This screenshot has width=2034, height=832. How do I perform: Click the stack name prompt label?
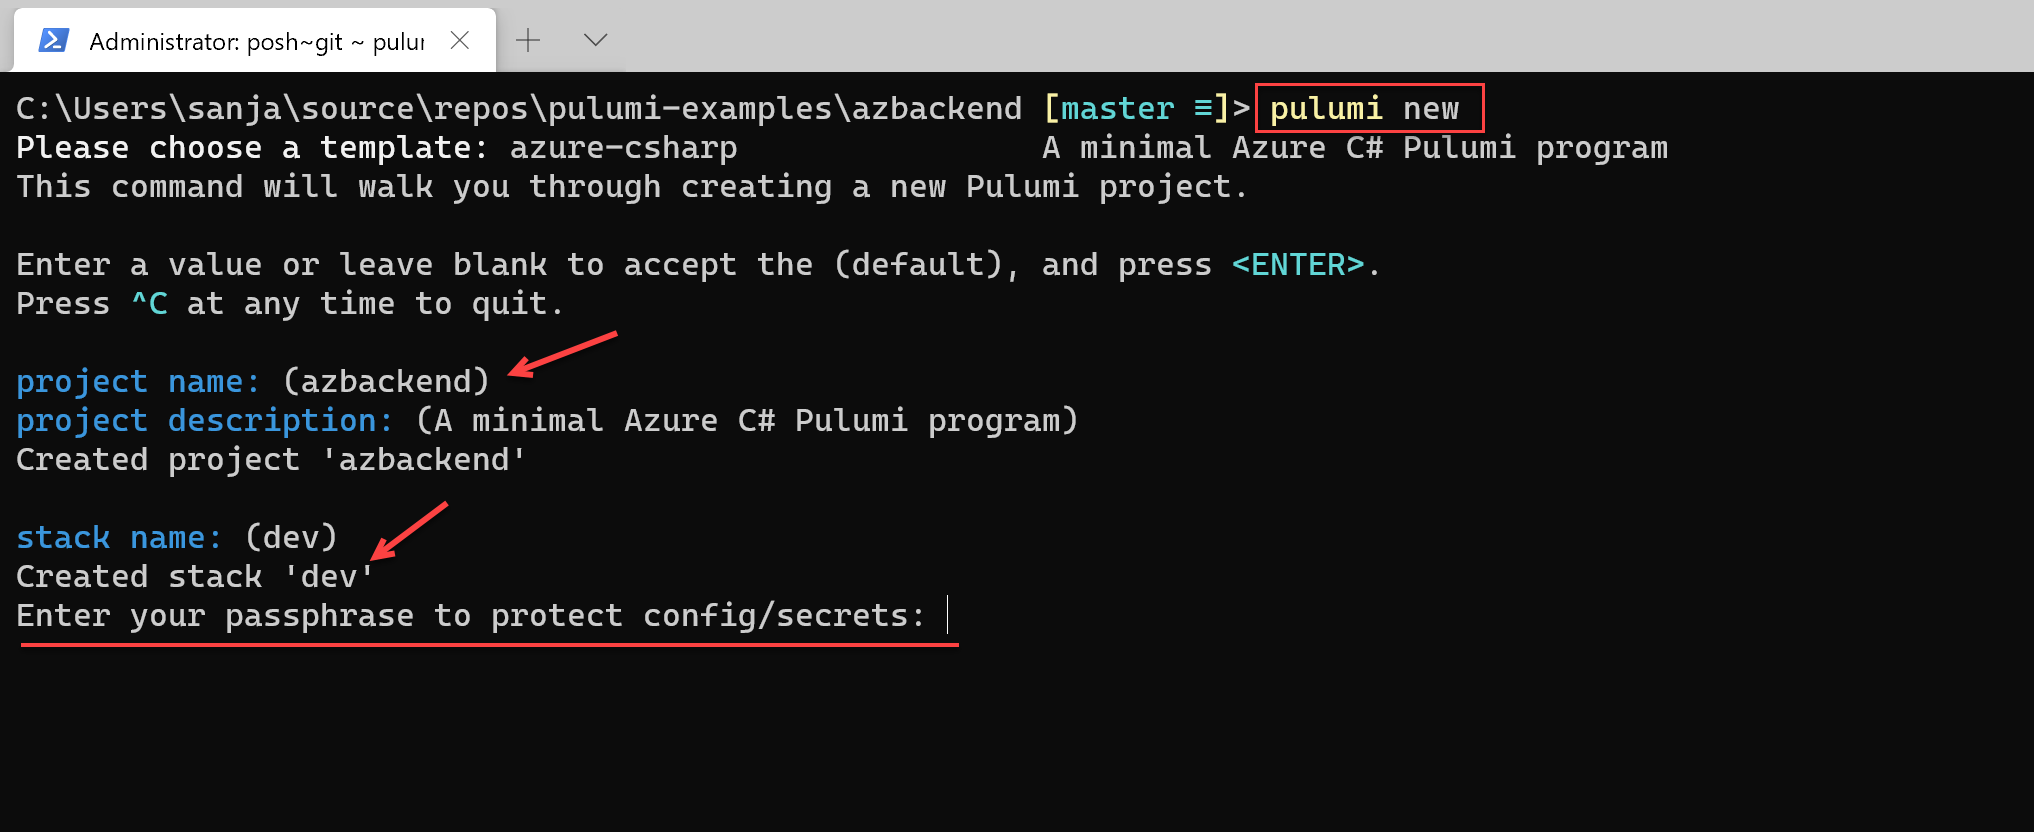(x=119, y=538)
